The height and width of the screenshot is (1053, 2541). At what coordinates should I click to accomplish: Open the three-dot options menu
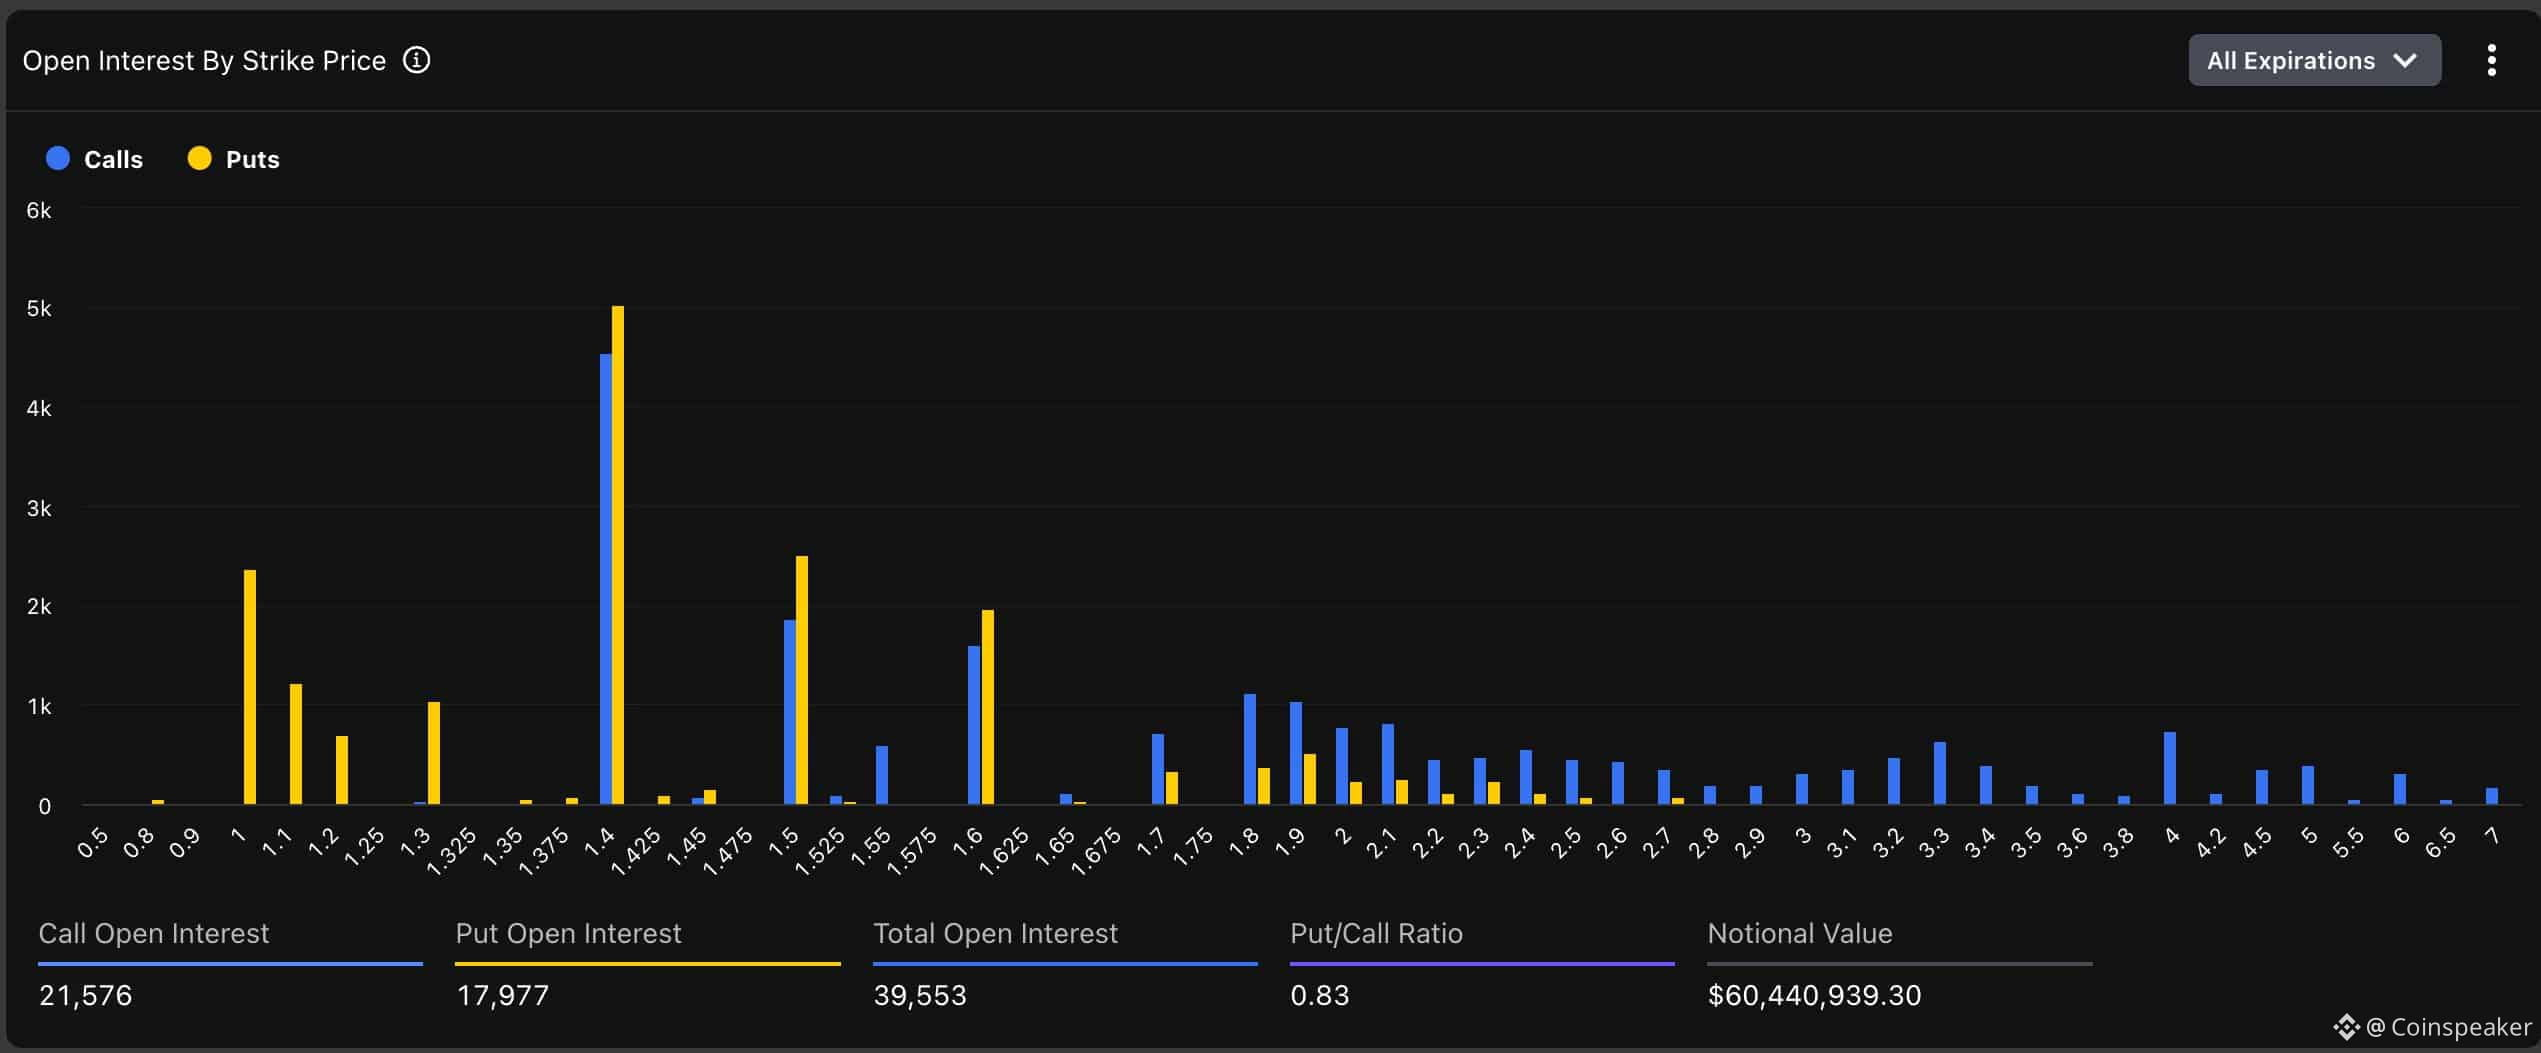pyautogui.click(x=2491, y=61)
